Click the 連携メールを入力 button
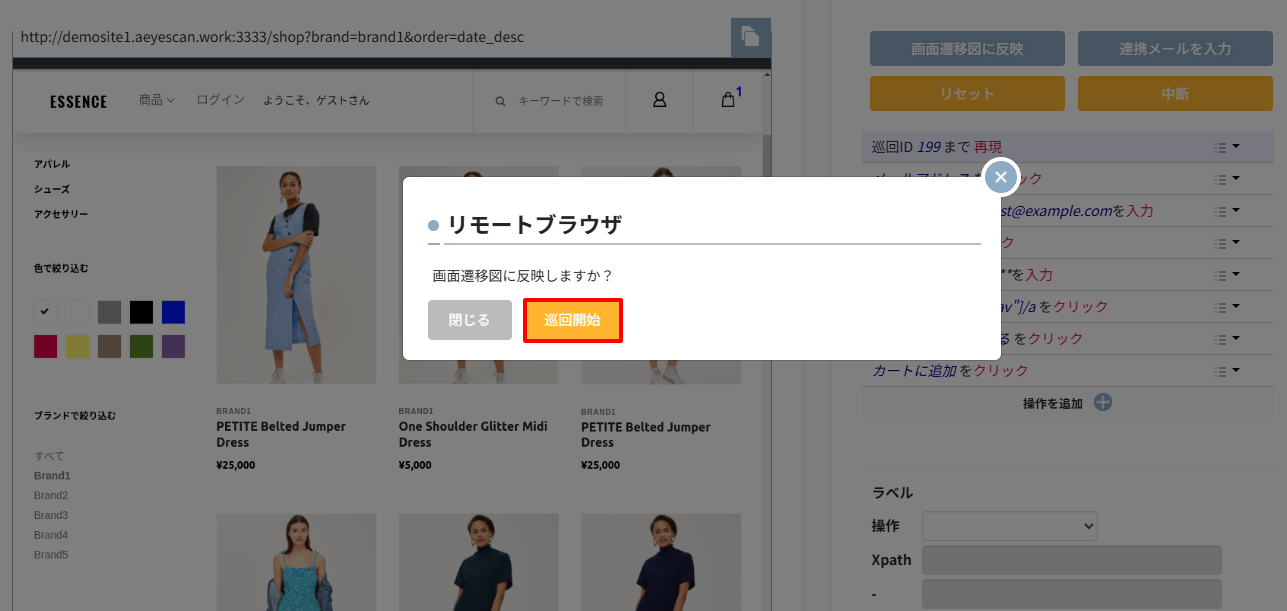This screenshot has width=1287, height=611. point(1175,48)
